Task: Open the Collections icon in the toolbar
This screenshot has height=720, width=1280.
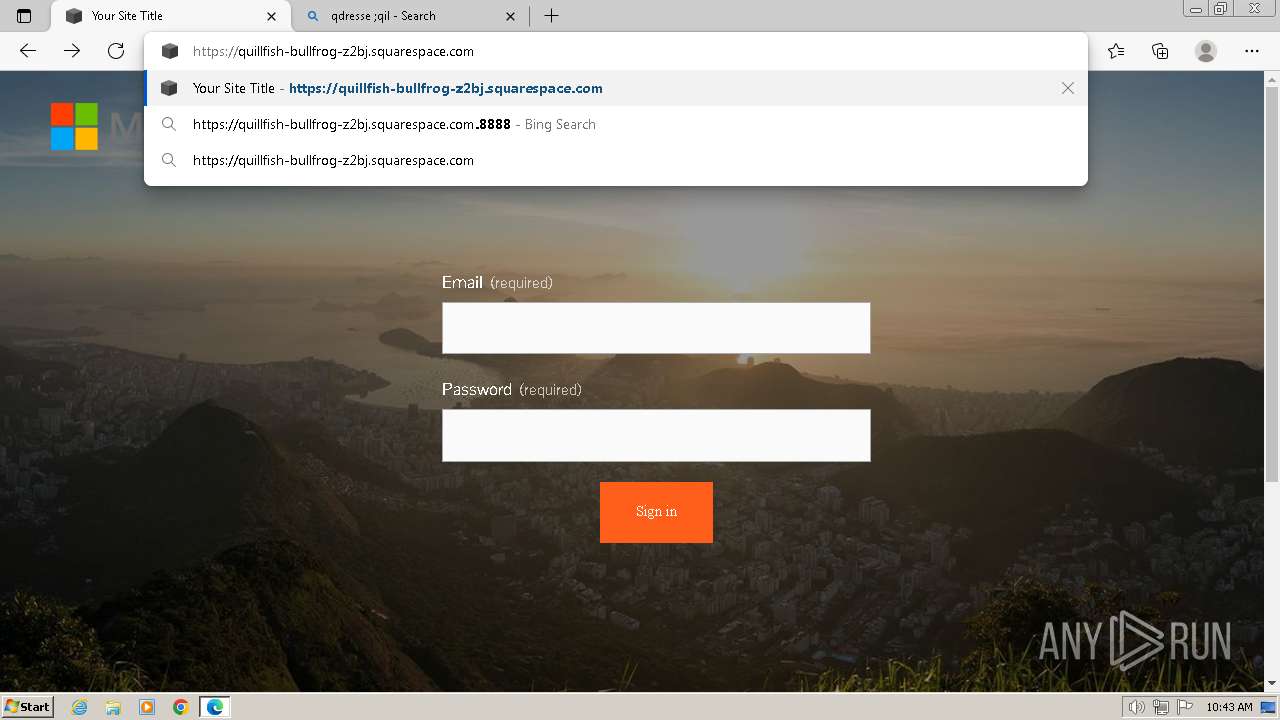Action: (1160, 51)
